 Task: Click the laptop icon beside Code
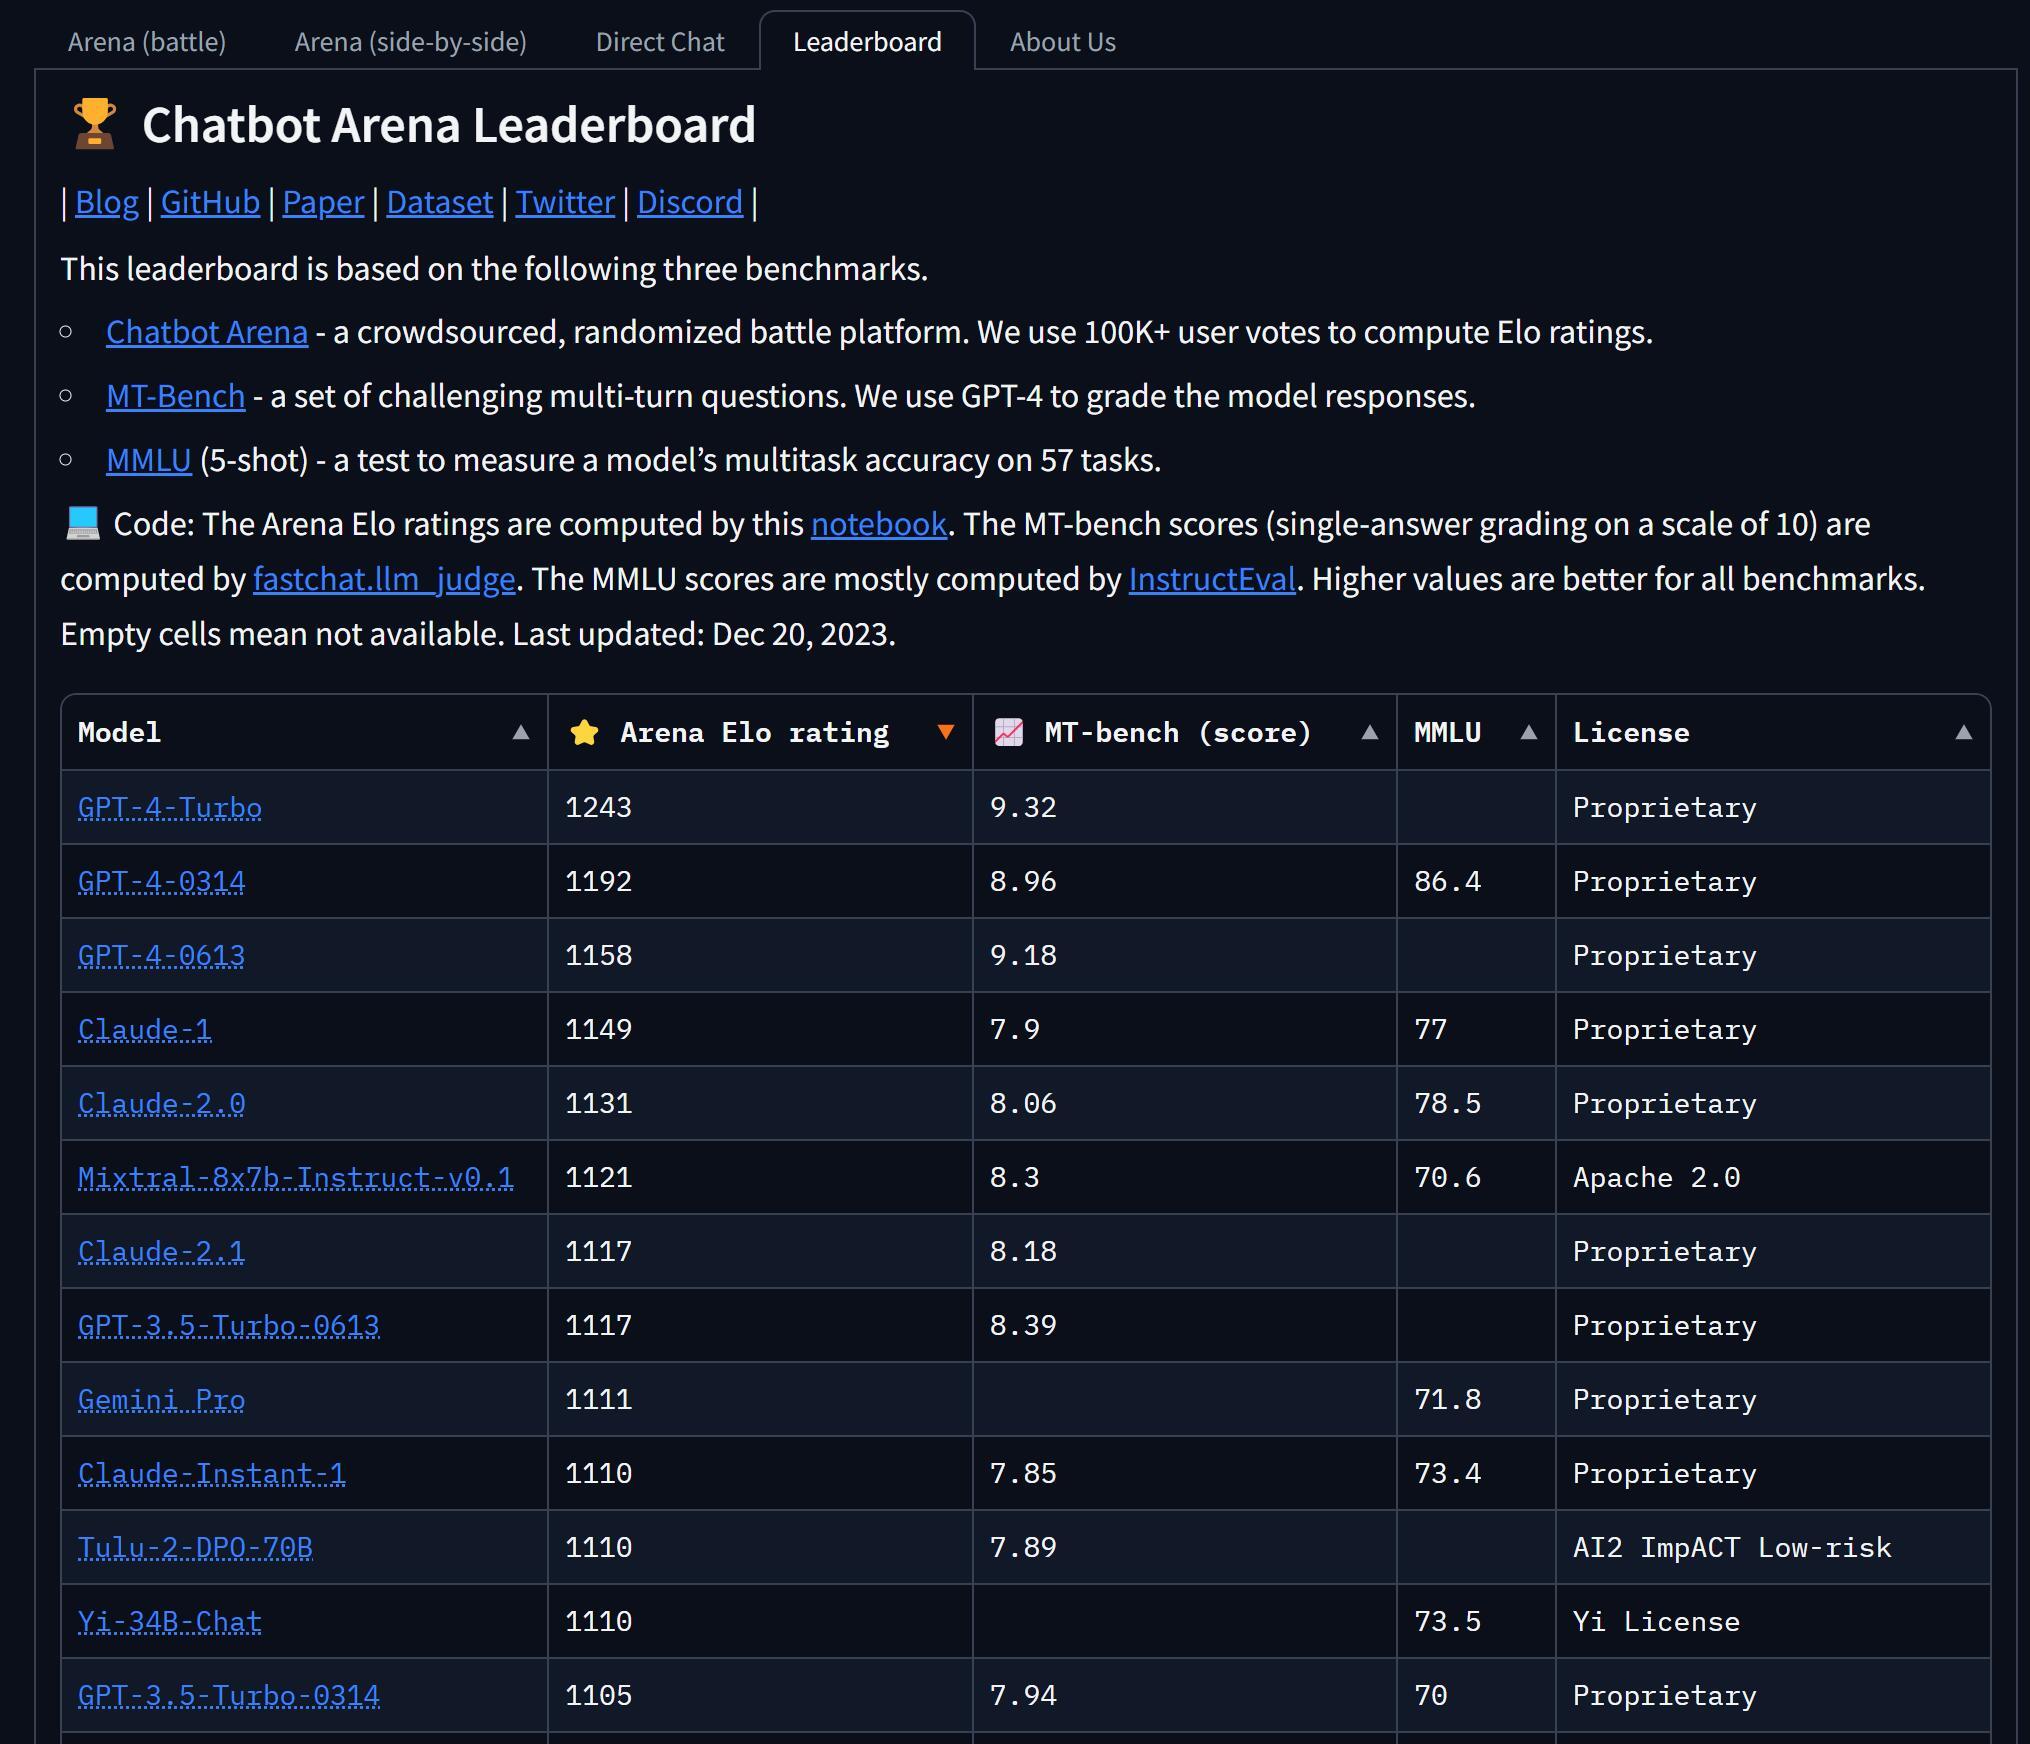click(x=83, y=522)
